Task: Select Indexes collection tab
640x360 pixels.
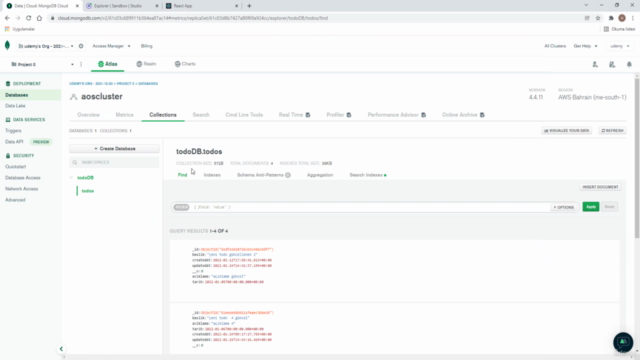Action: point(212,175)
